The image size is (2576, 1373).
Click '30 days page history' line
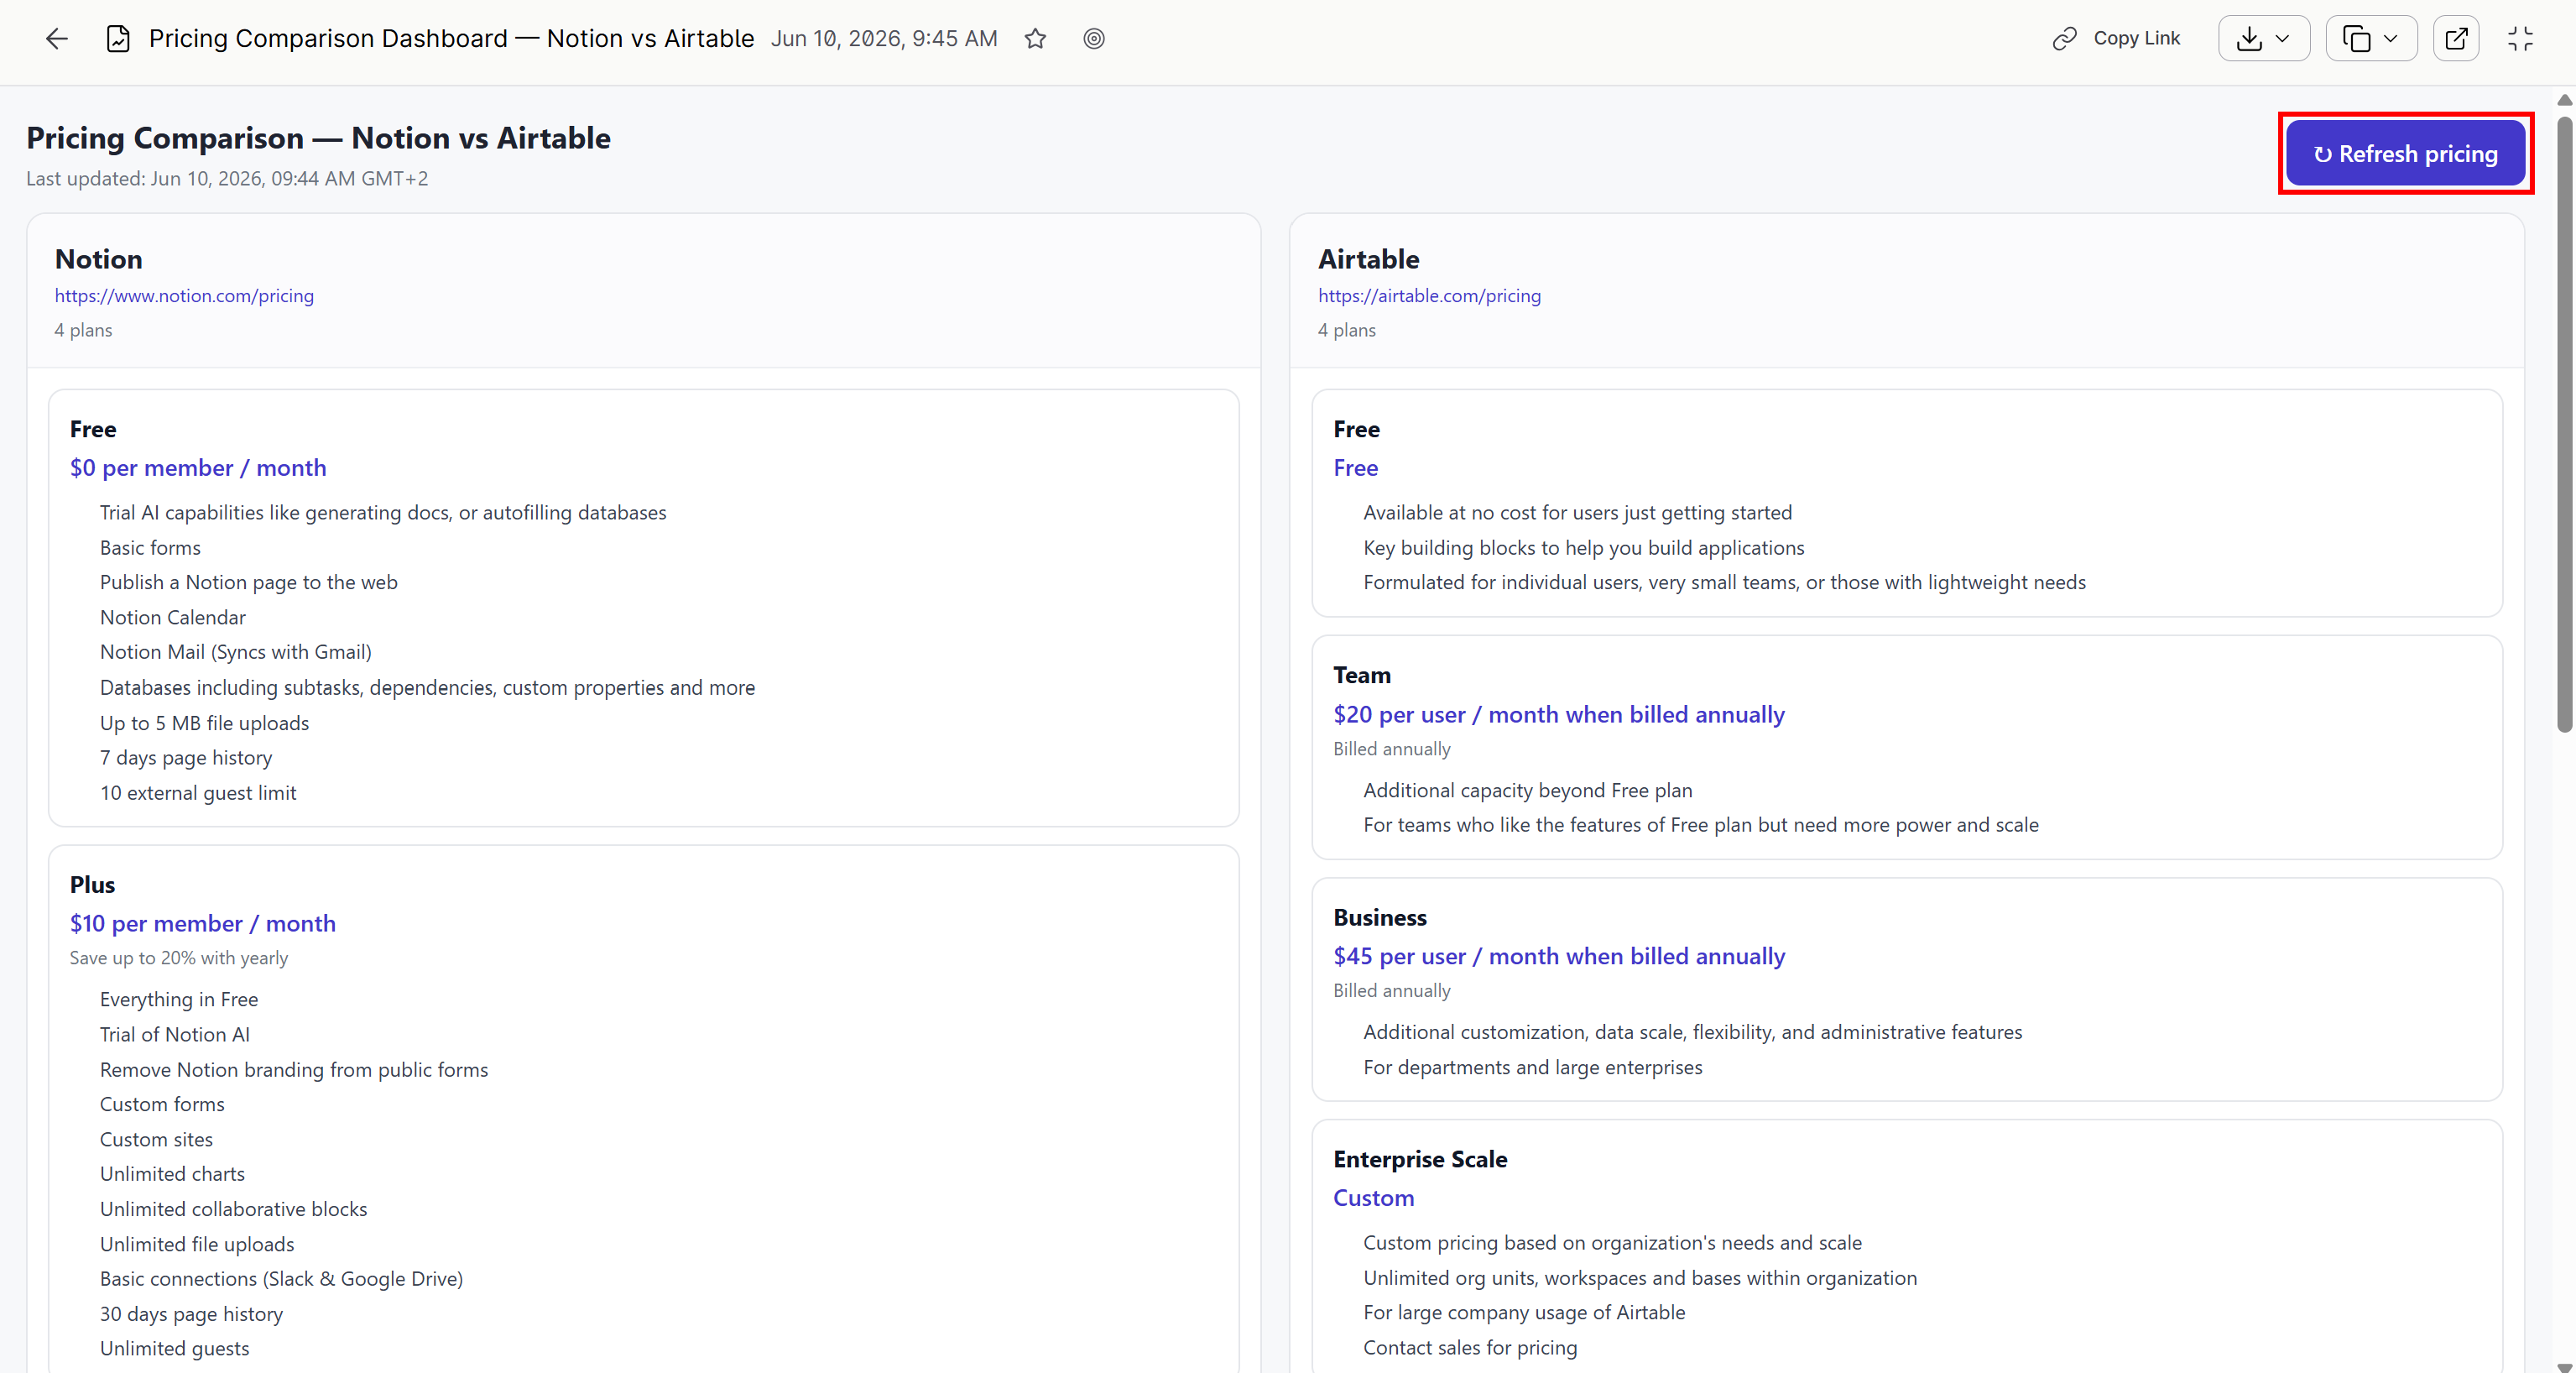[x=191, y=1314]
